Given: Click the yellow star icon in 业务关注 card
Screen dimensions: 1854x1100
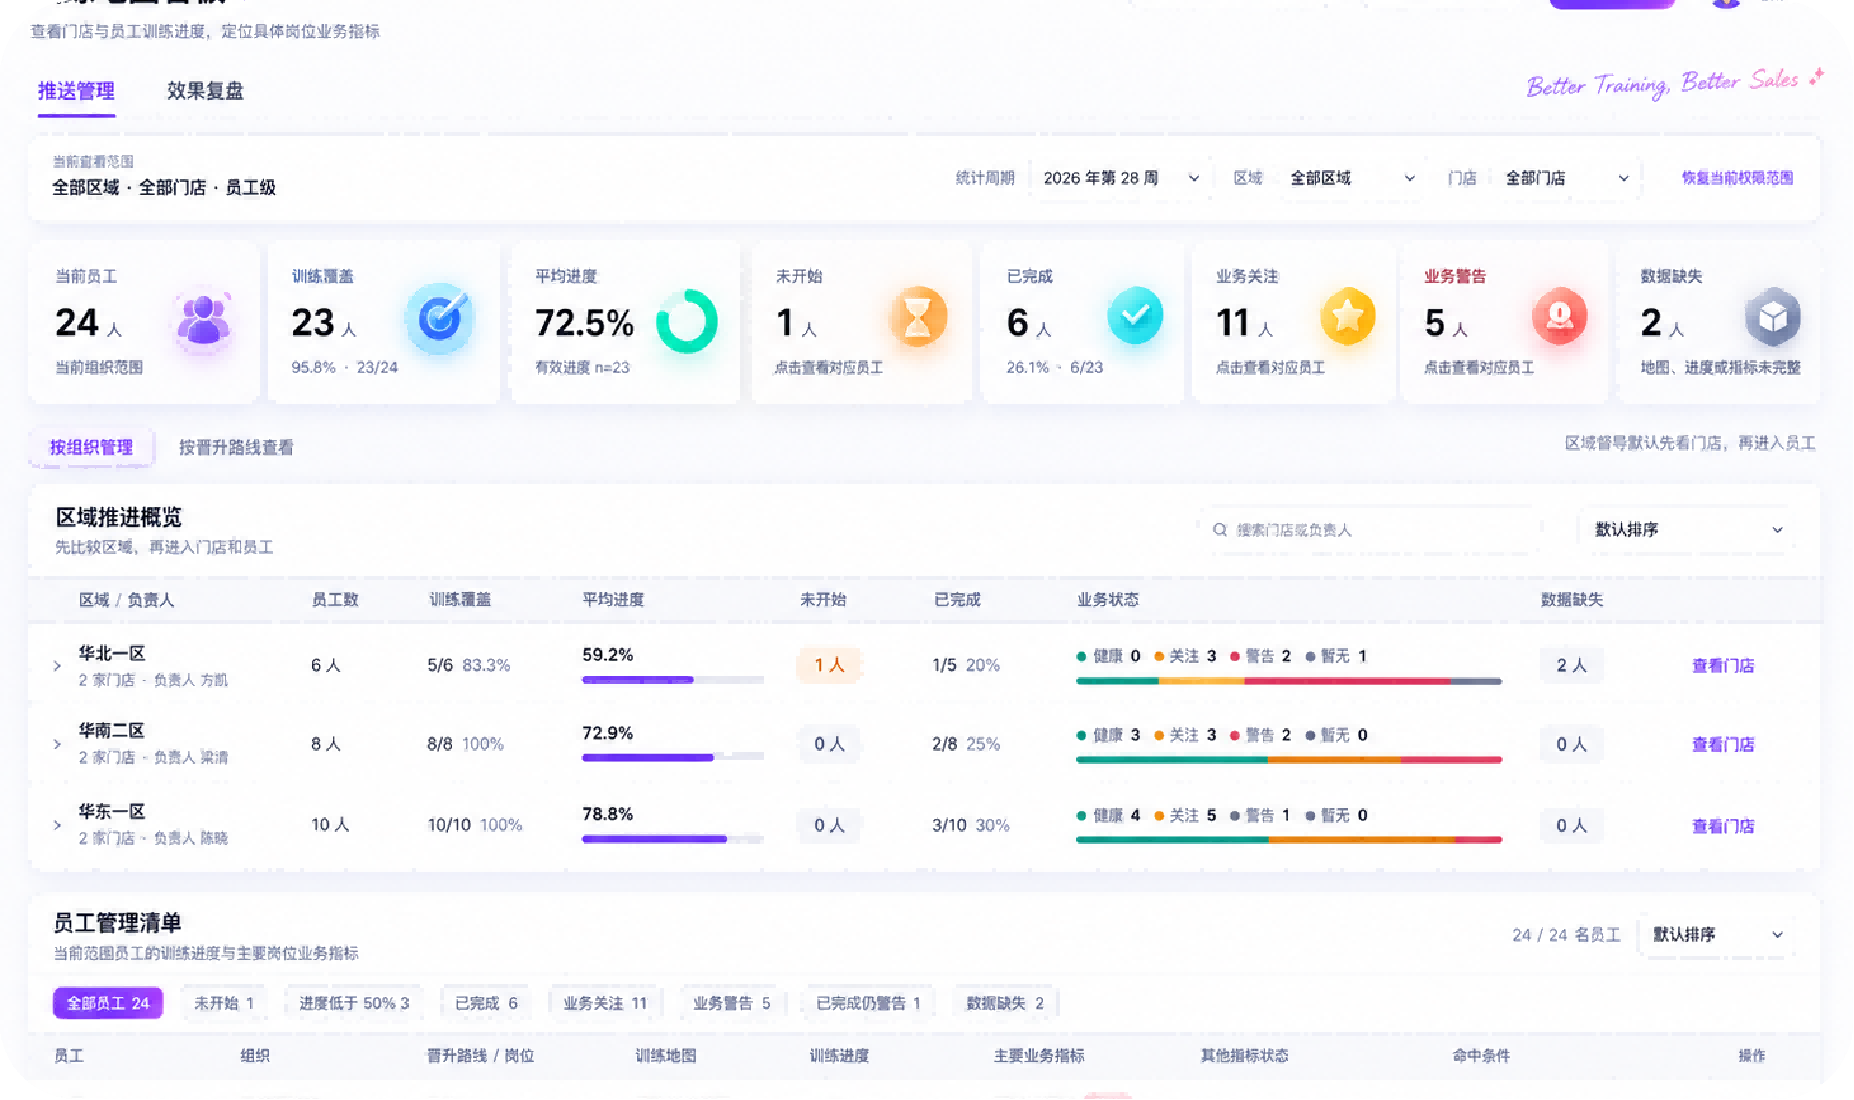Looking at the screenshot, I should pyautogui.click(x=1347, y=316).
